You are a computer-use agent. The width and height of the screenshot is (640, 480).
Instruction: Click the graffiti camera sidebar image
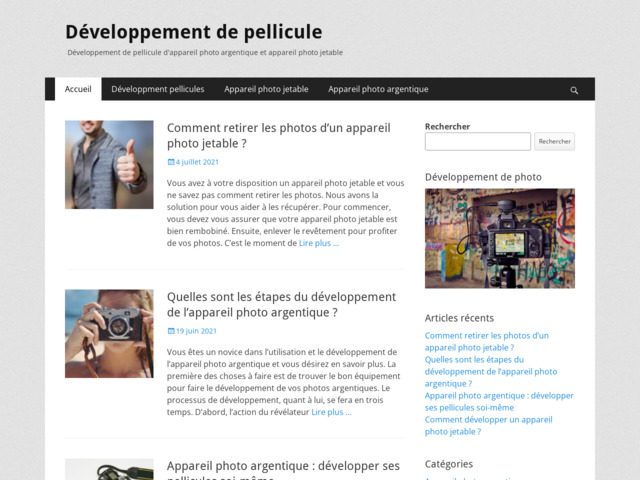(x=499, y=238)
